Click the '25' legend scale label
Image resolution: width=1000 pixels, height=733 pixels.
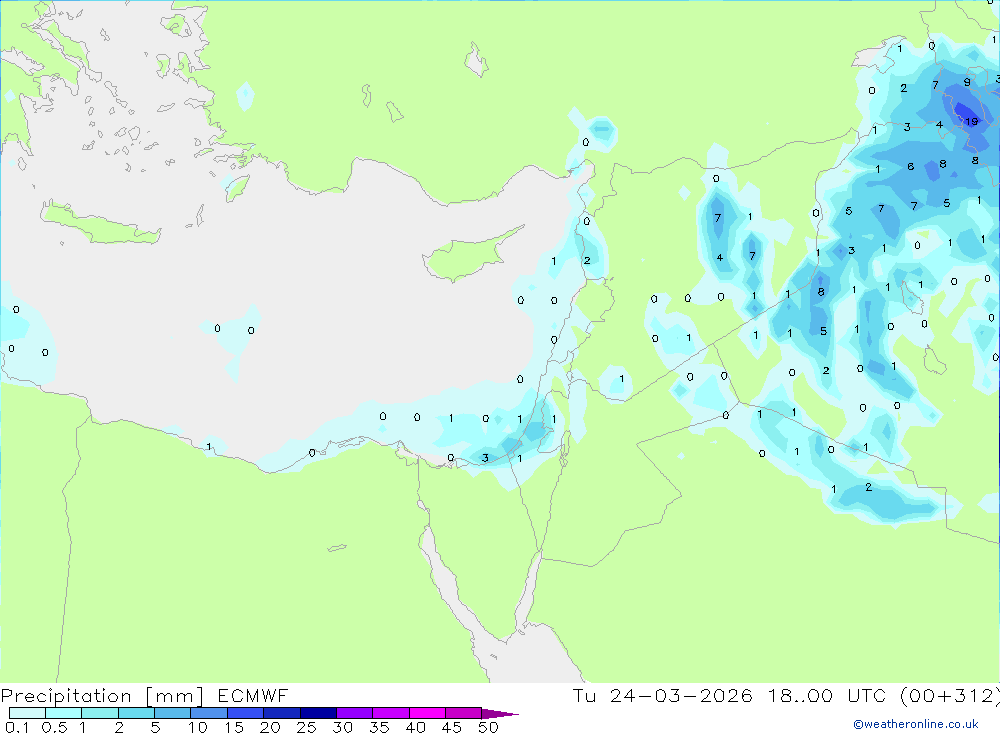tap(306, 727)
